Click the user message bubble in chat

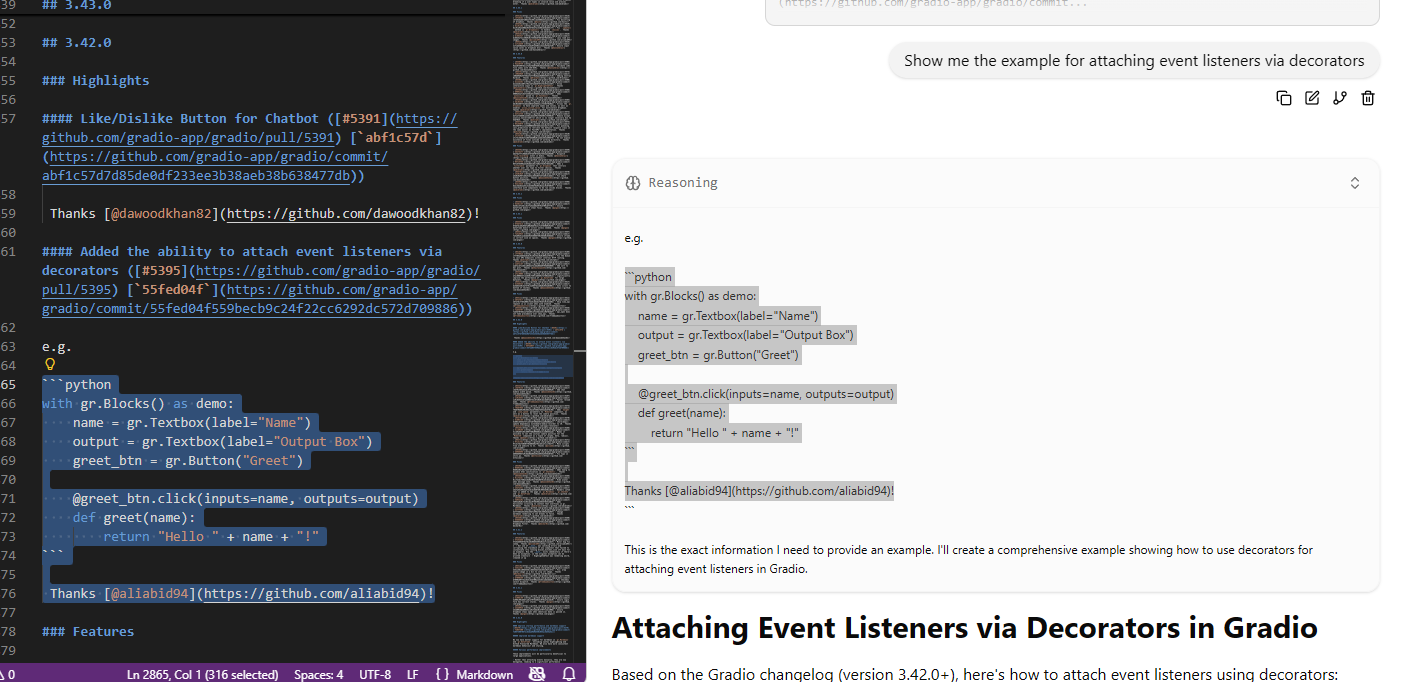tap(1134, 60)
